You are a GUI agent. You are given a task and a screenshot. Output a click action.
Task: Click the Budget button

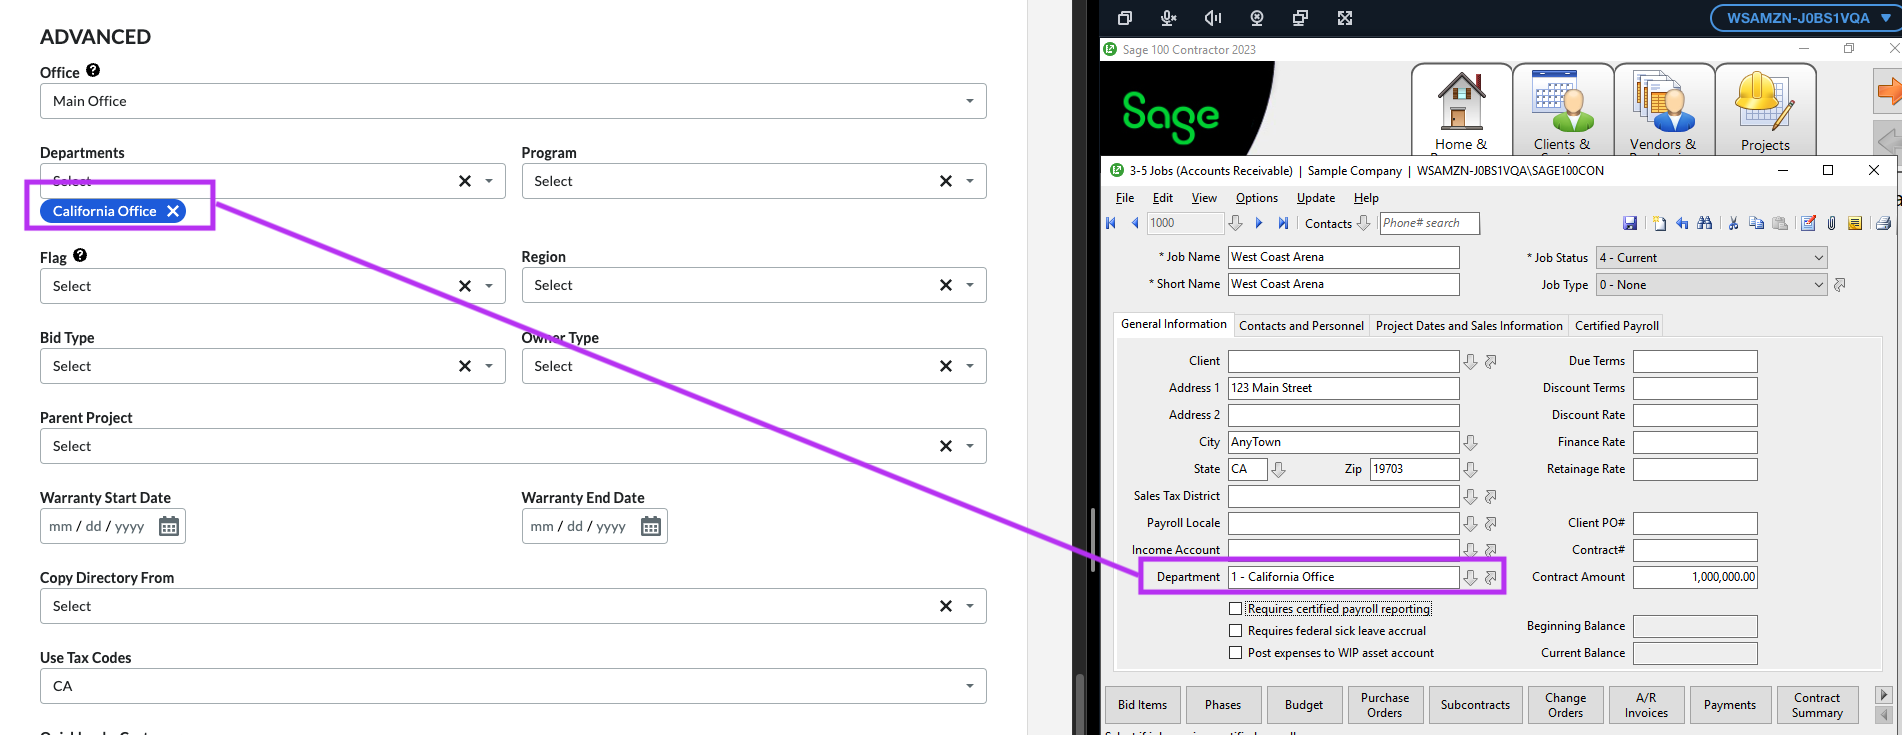point(1304,705)
